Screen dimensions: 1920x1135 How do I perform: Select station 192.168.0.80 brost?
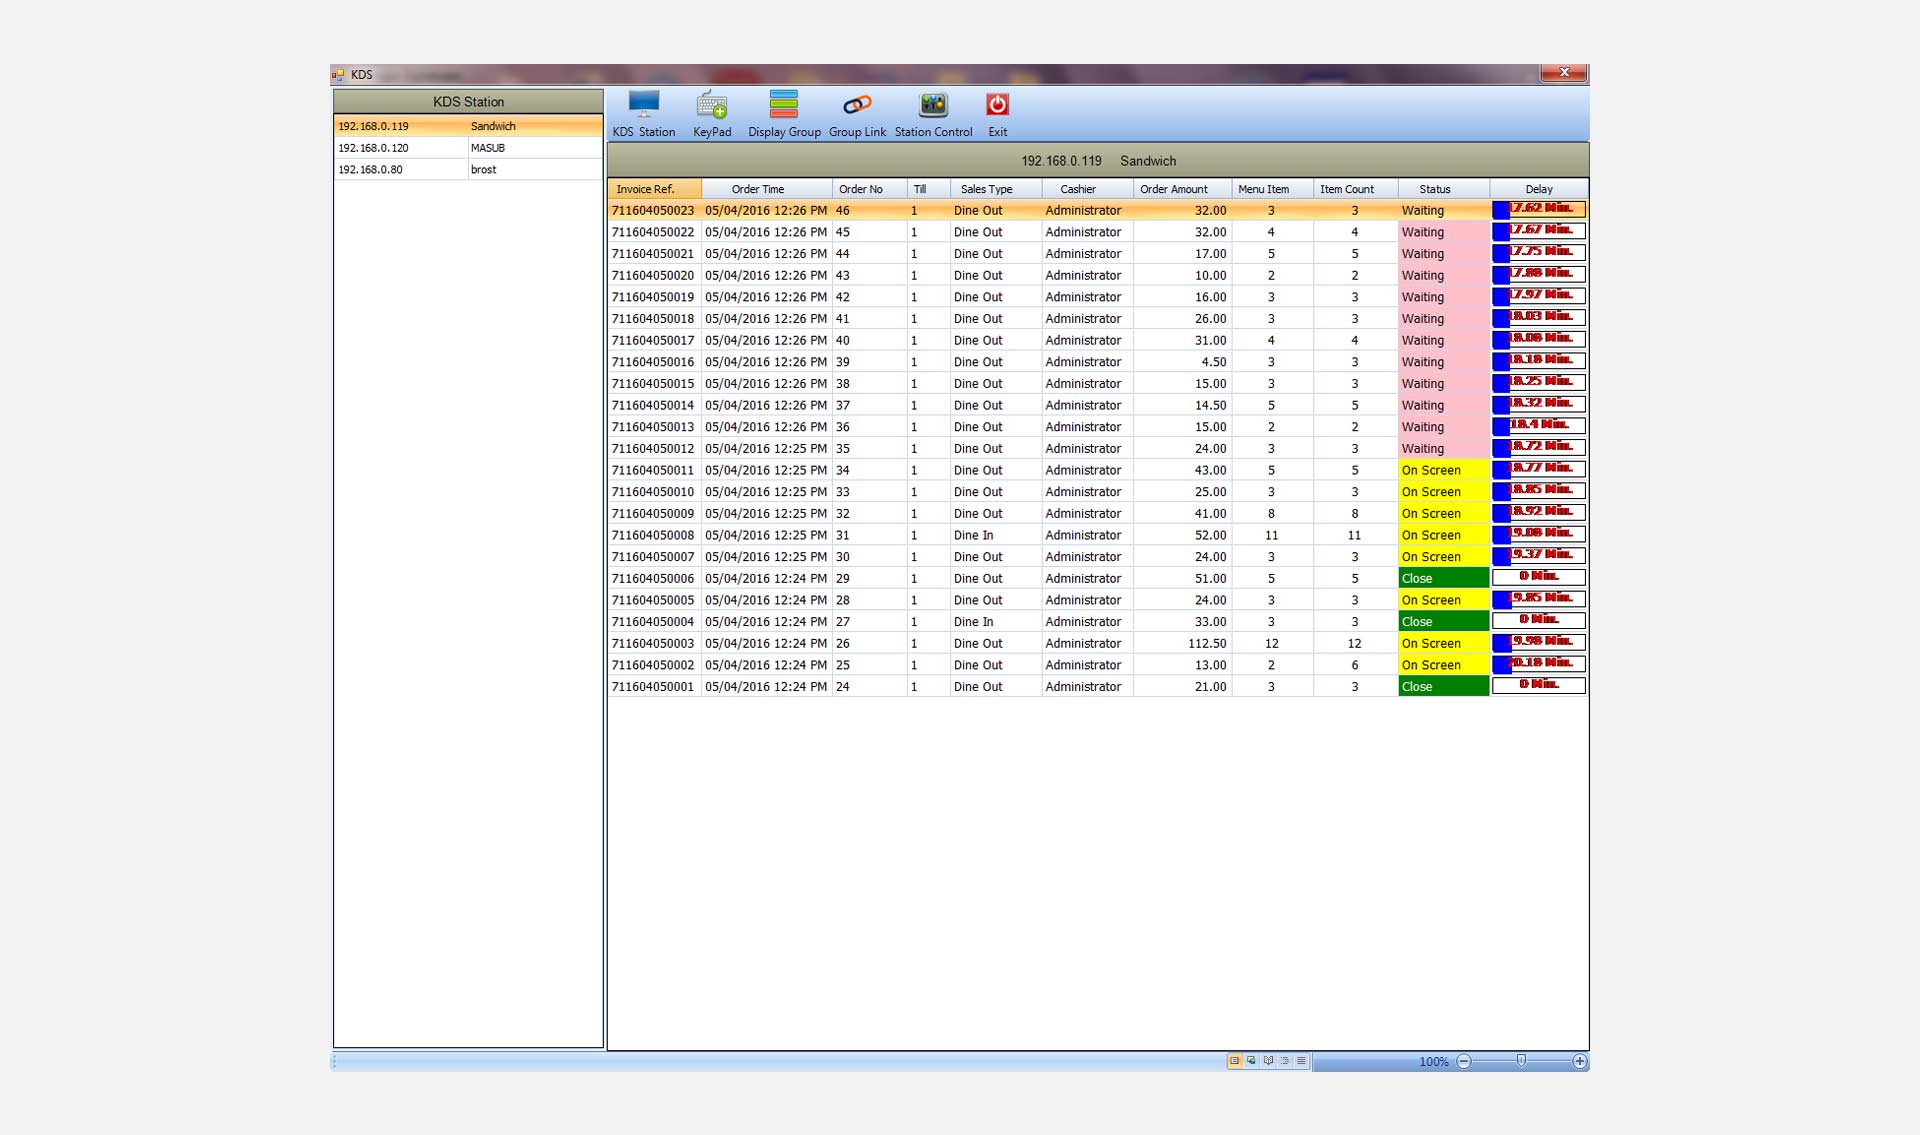(468, 170)
